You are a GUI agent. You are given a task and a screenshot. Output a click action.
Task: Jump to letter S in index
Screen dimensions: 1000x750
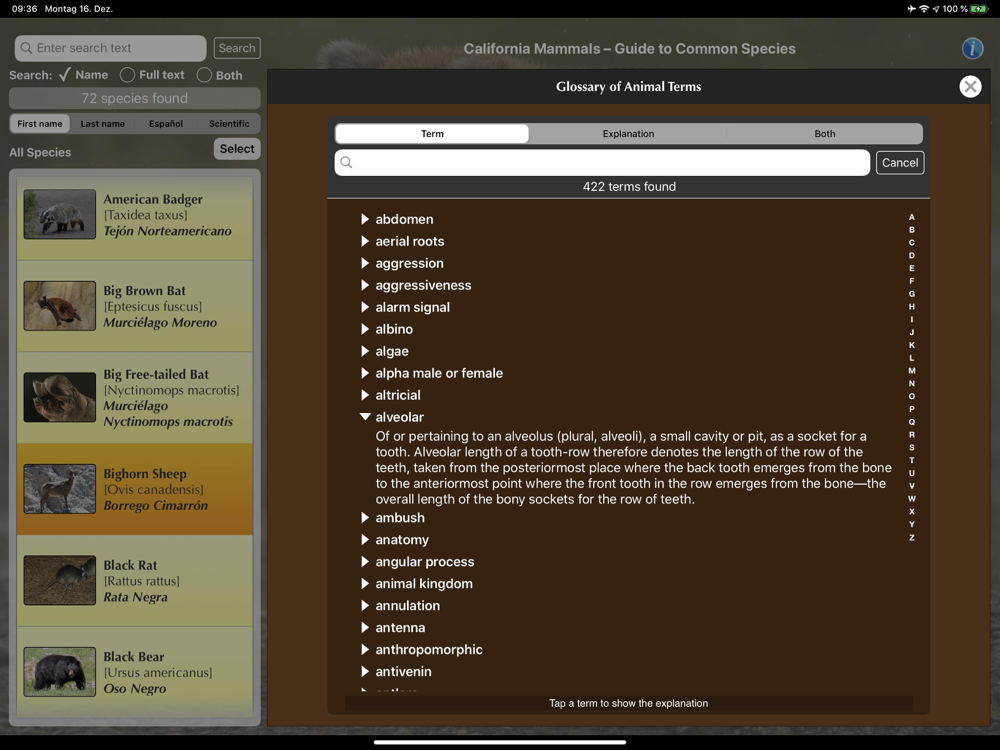pos(911,447)
